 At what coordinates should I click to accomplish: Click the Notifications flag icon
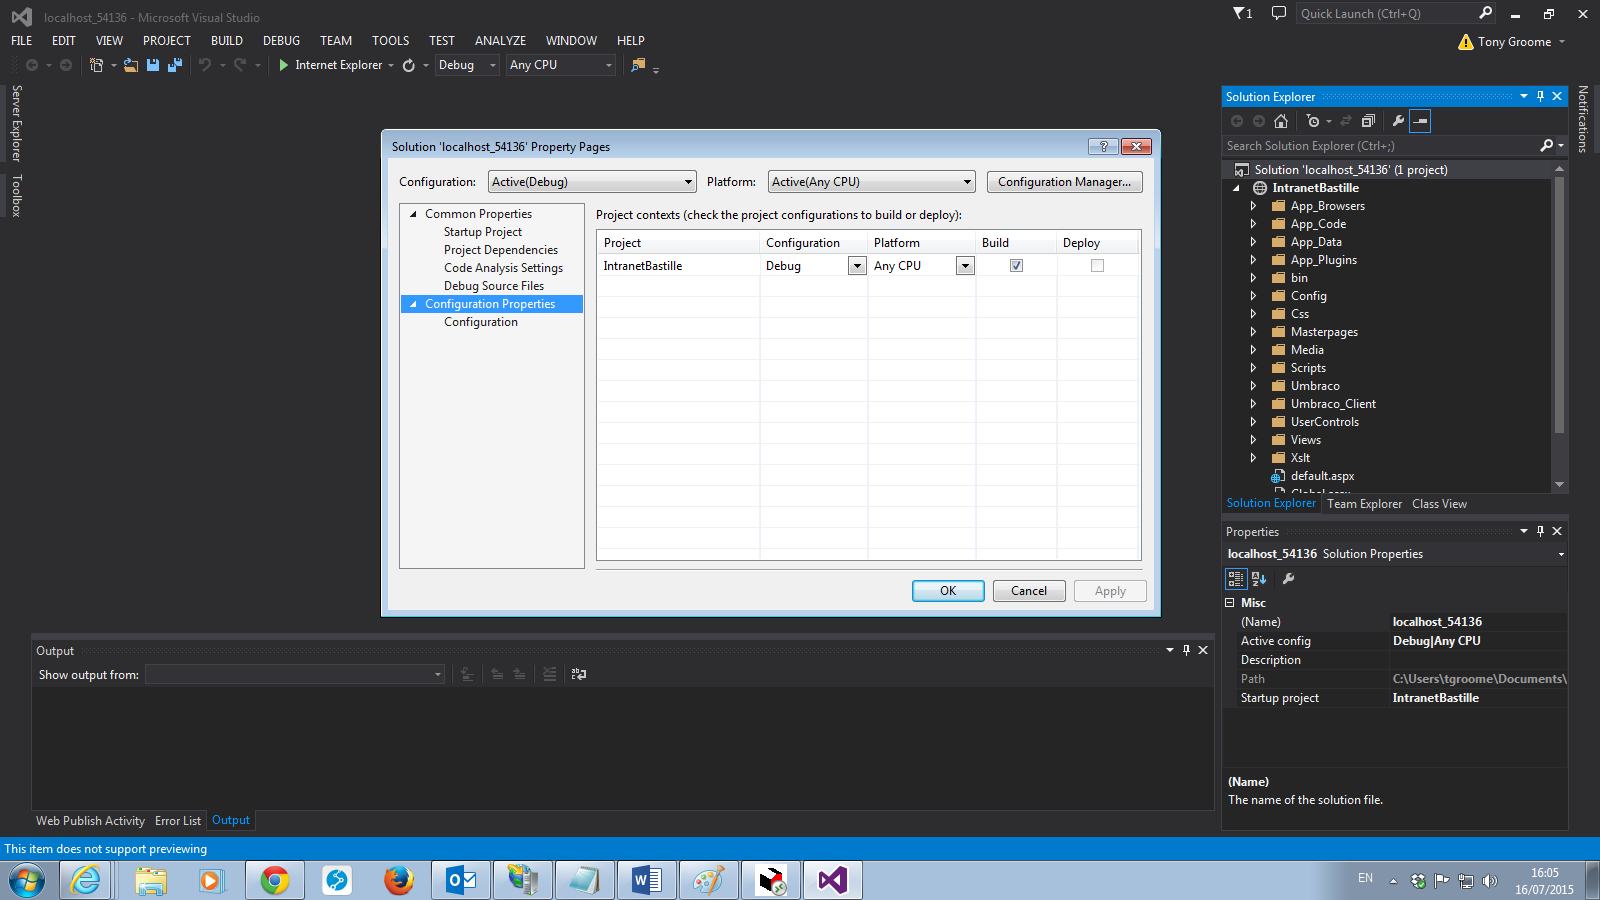click(x=1243, y=13)
